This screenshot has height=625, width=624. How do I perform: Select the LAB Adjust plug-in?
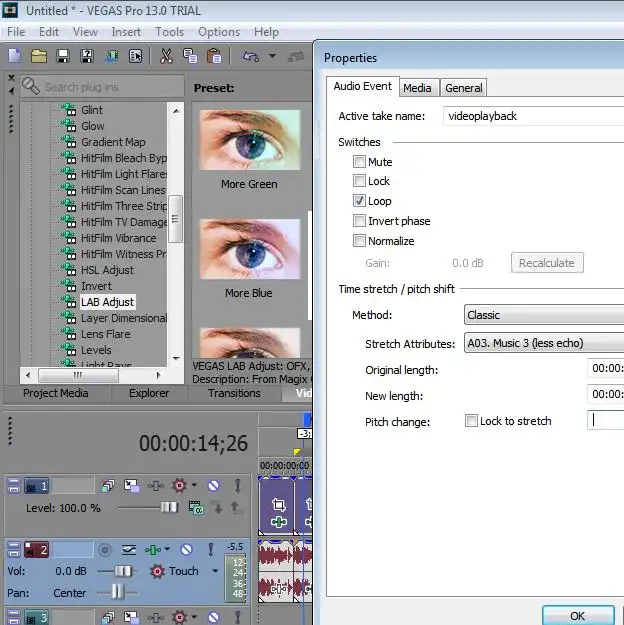click(x=107, y=302)
